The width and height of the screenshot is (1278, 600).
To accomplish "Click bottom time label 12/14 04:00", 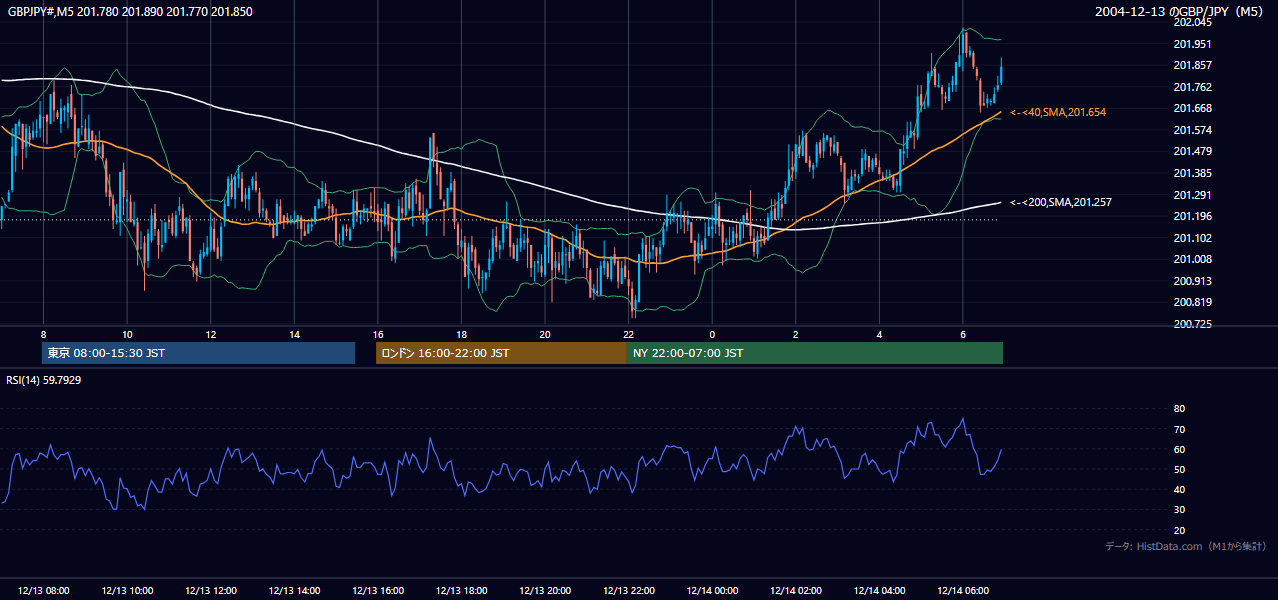I will 880,591.
